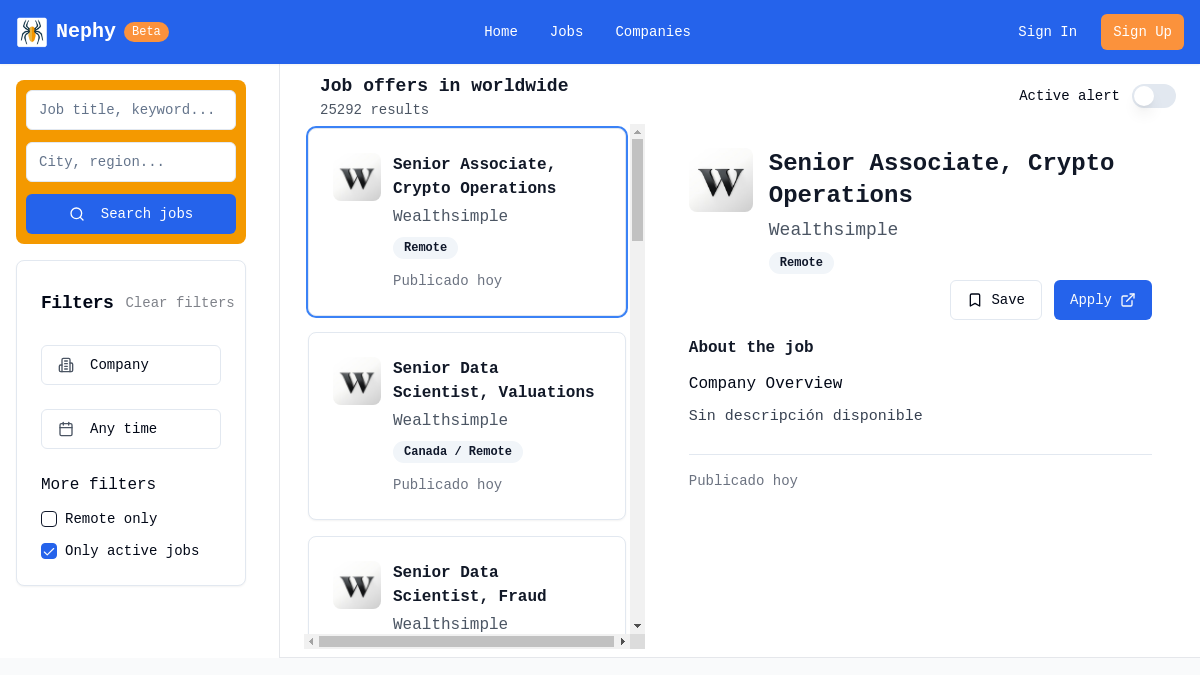Click the Nephy spider logo icon
Image resolution: width=1200 pixels, height=675 pixels.
click(x=32, y=32)
